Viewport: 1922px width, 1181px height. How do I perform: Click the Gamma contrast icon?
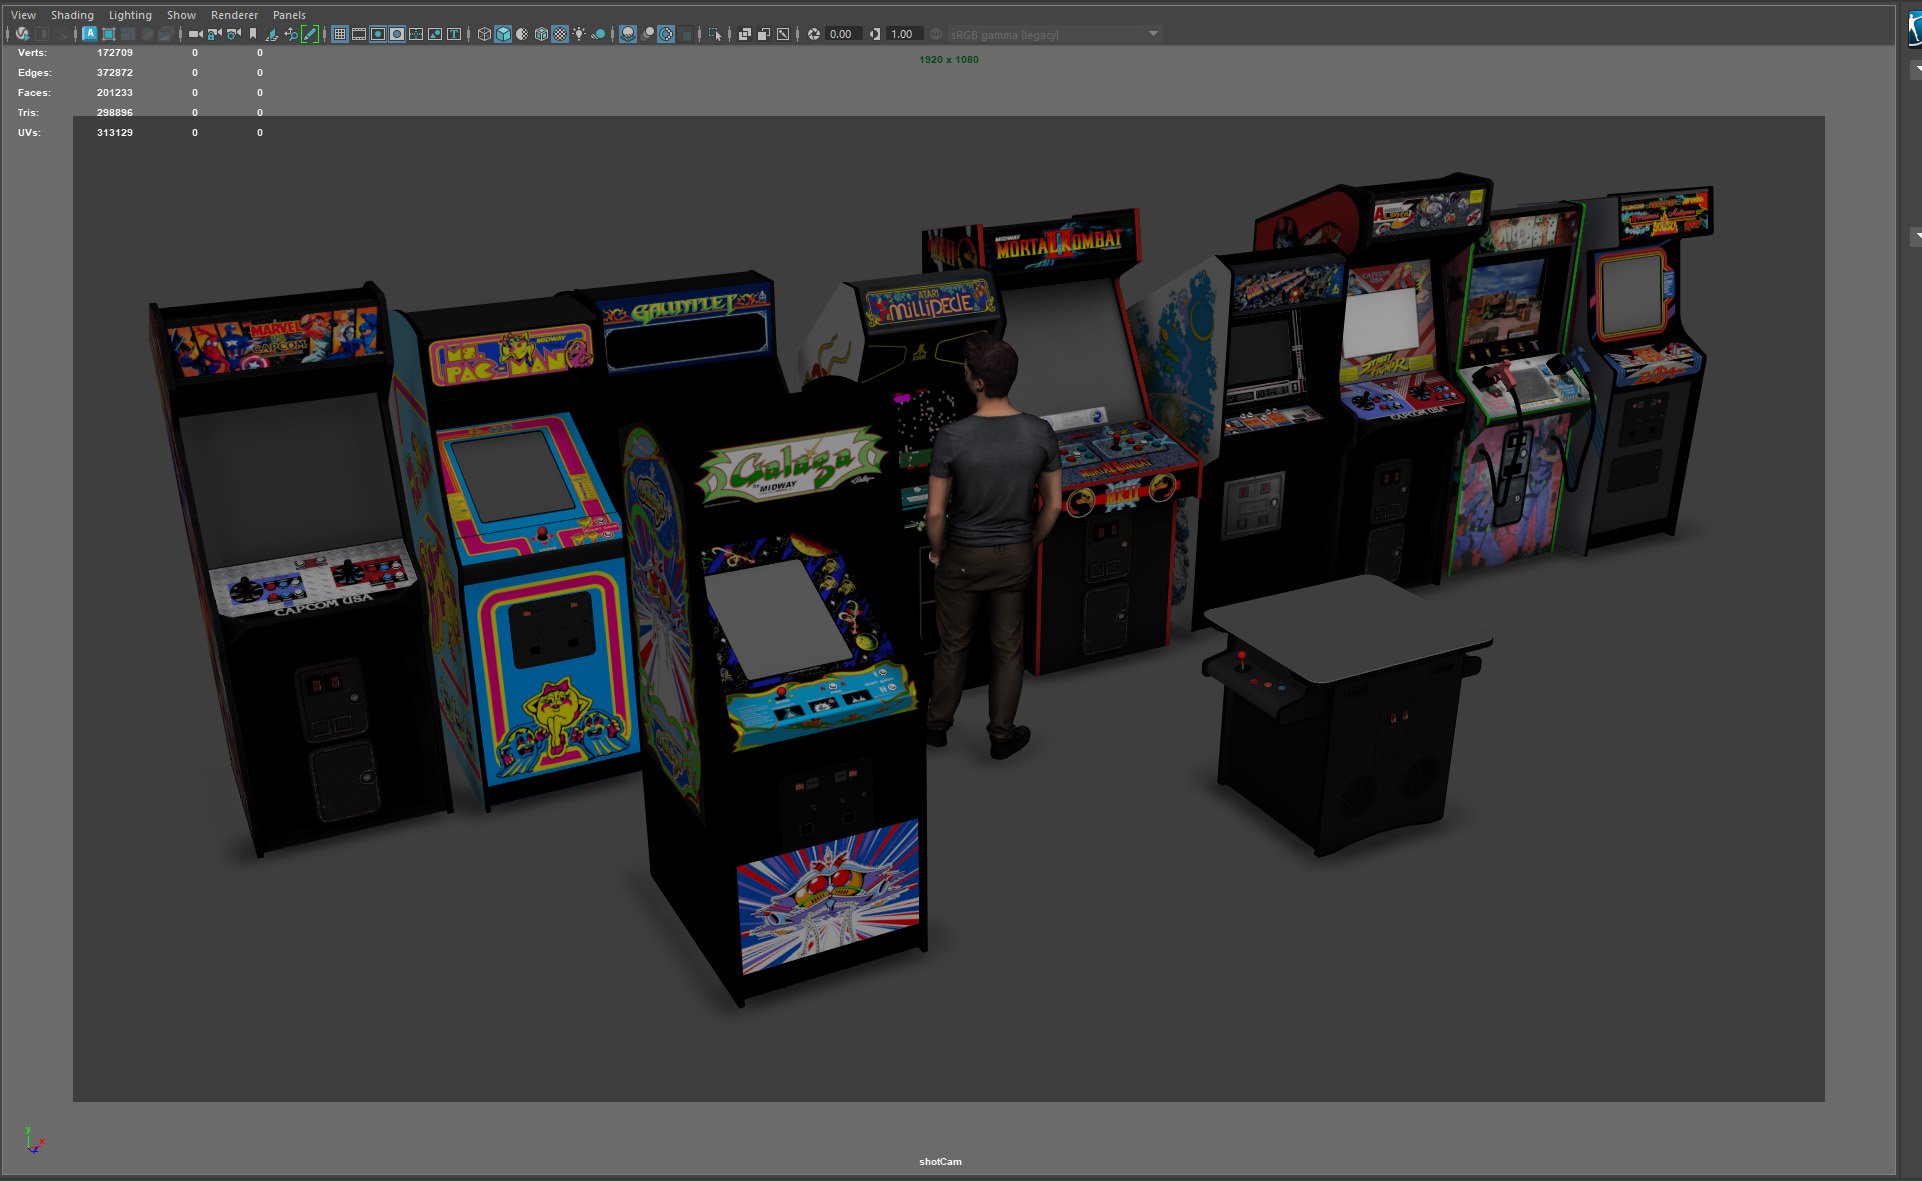pyautogui.click(x=875, y=34)
